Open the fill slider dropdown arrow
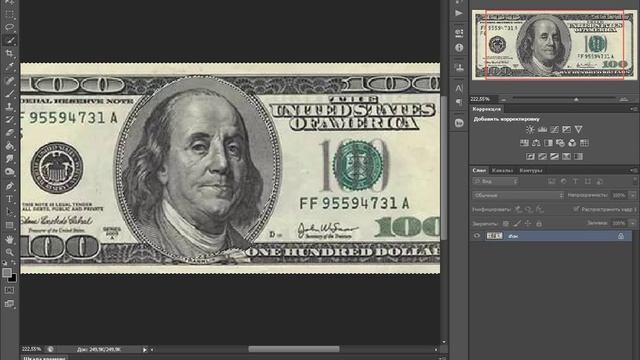The image size is (640, 360). pyautogui.click(x=633, y=223)
